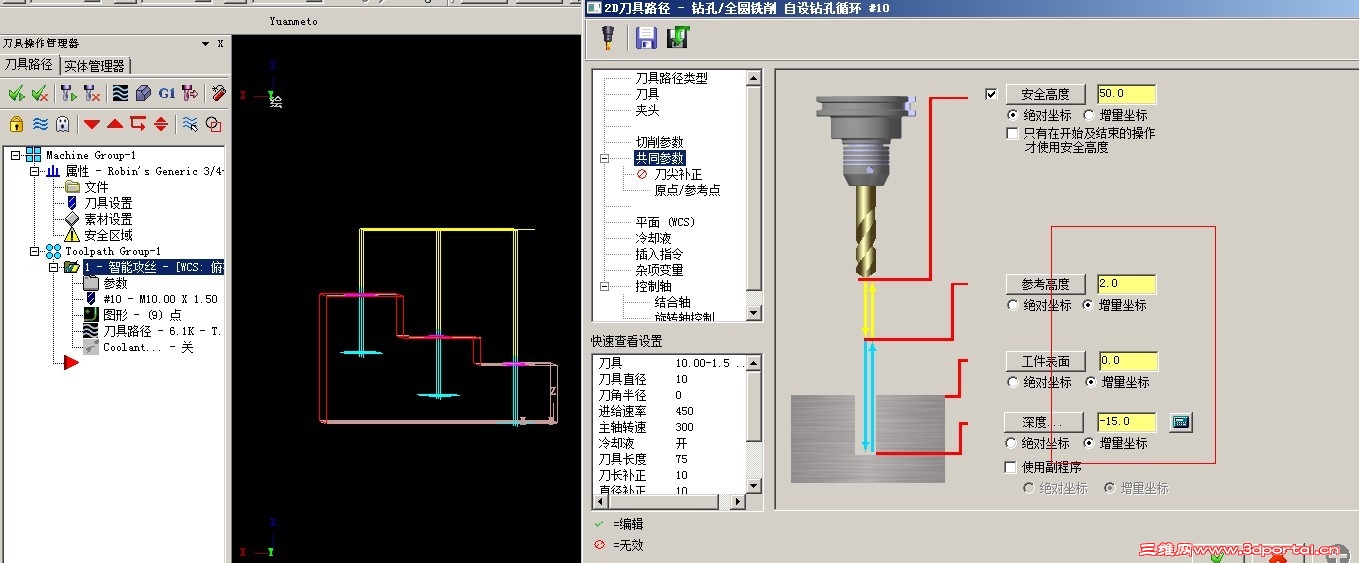Screen dimensions: 1359x563
Task: Select 增量坐标 for 参考高度
Action: point(1089,305)
